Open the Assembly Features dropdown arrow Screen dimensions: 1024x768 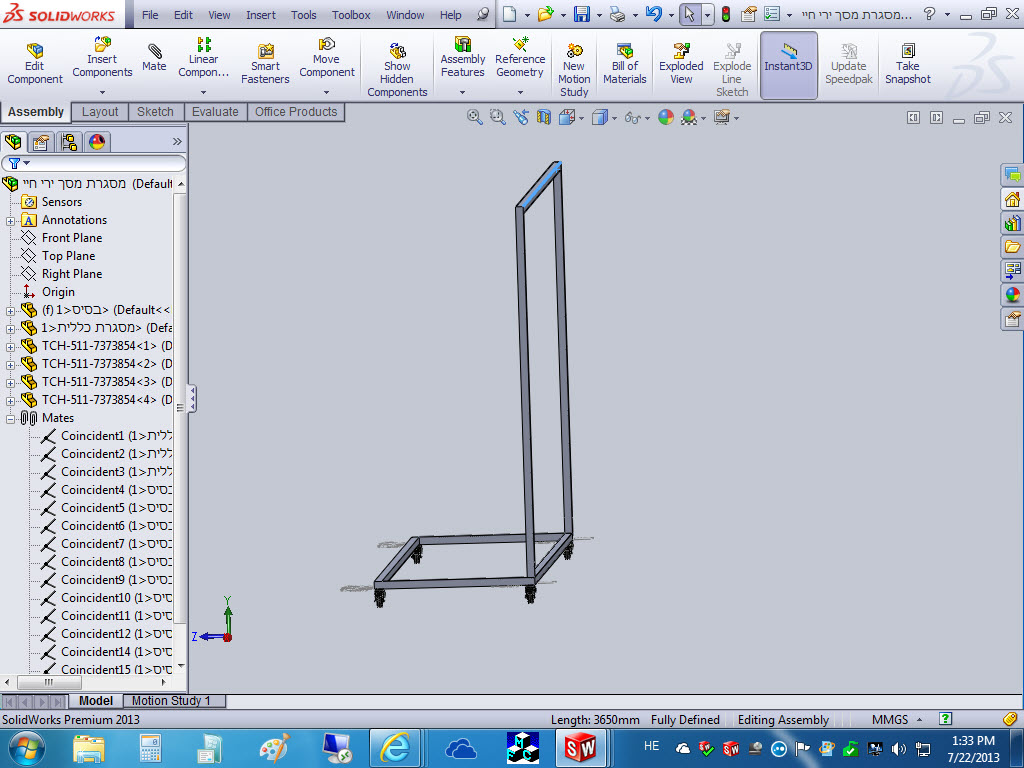pyautogui.click(x=462, y=93)
